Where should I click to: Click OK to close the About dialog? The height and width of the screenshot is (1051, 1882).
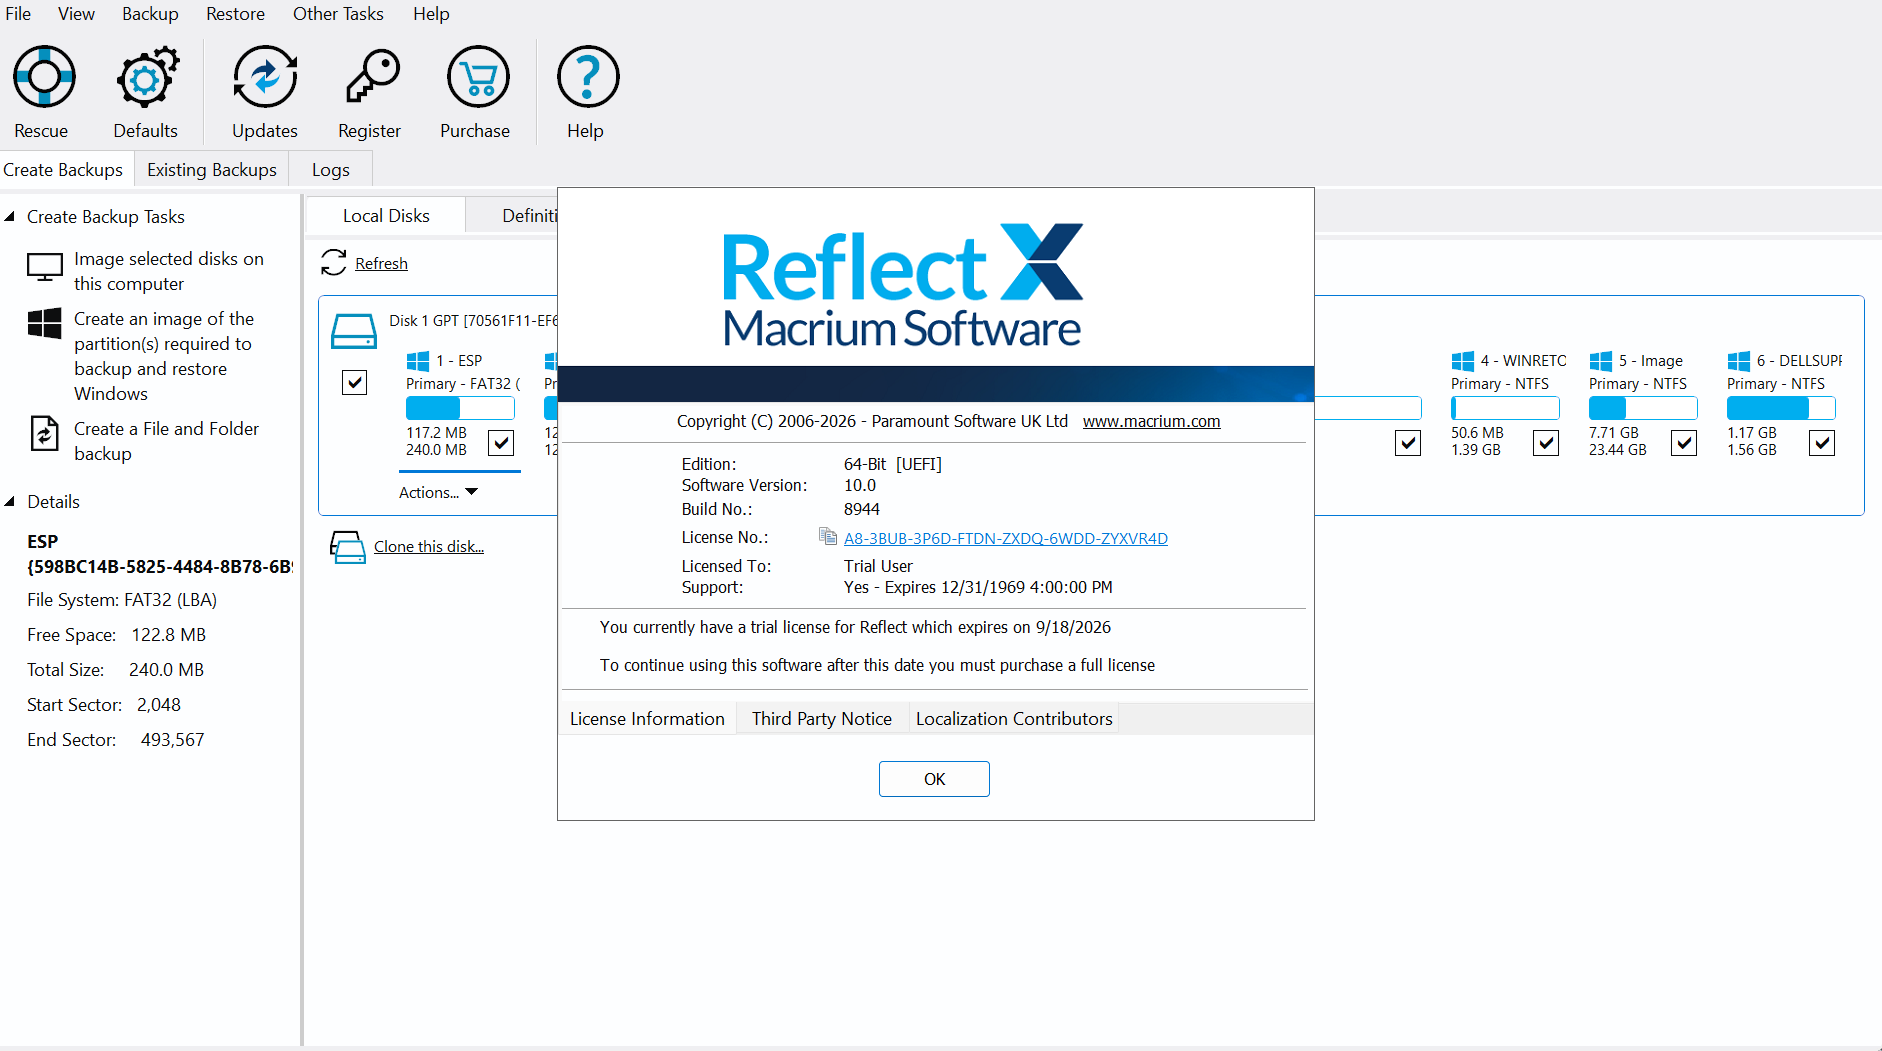pyautogui.click(x=934, y=779)
